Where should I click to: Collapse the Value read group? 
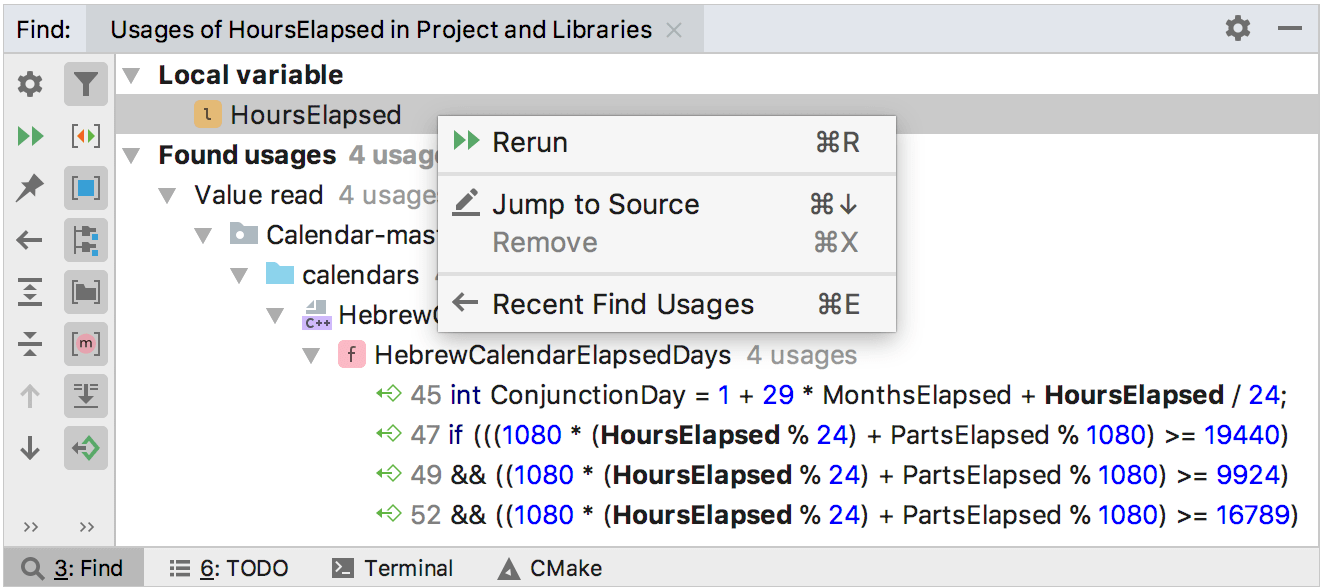166,194
